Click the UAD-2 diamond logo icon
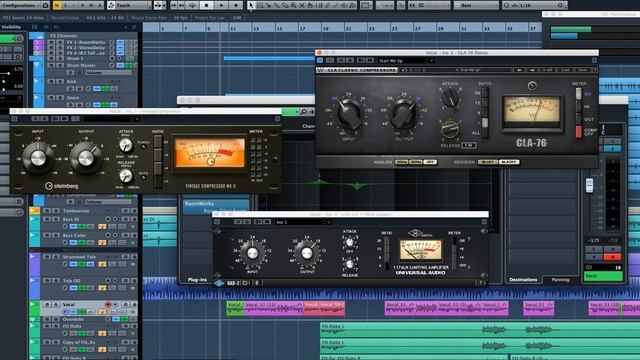 (219, 283)
